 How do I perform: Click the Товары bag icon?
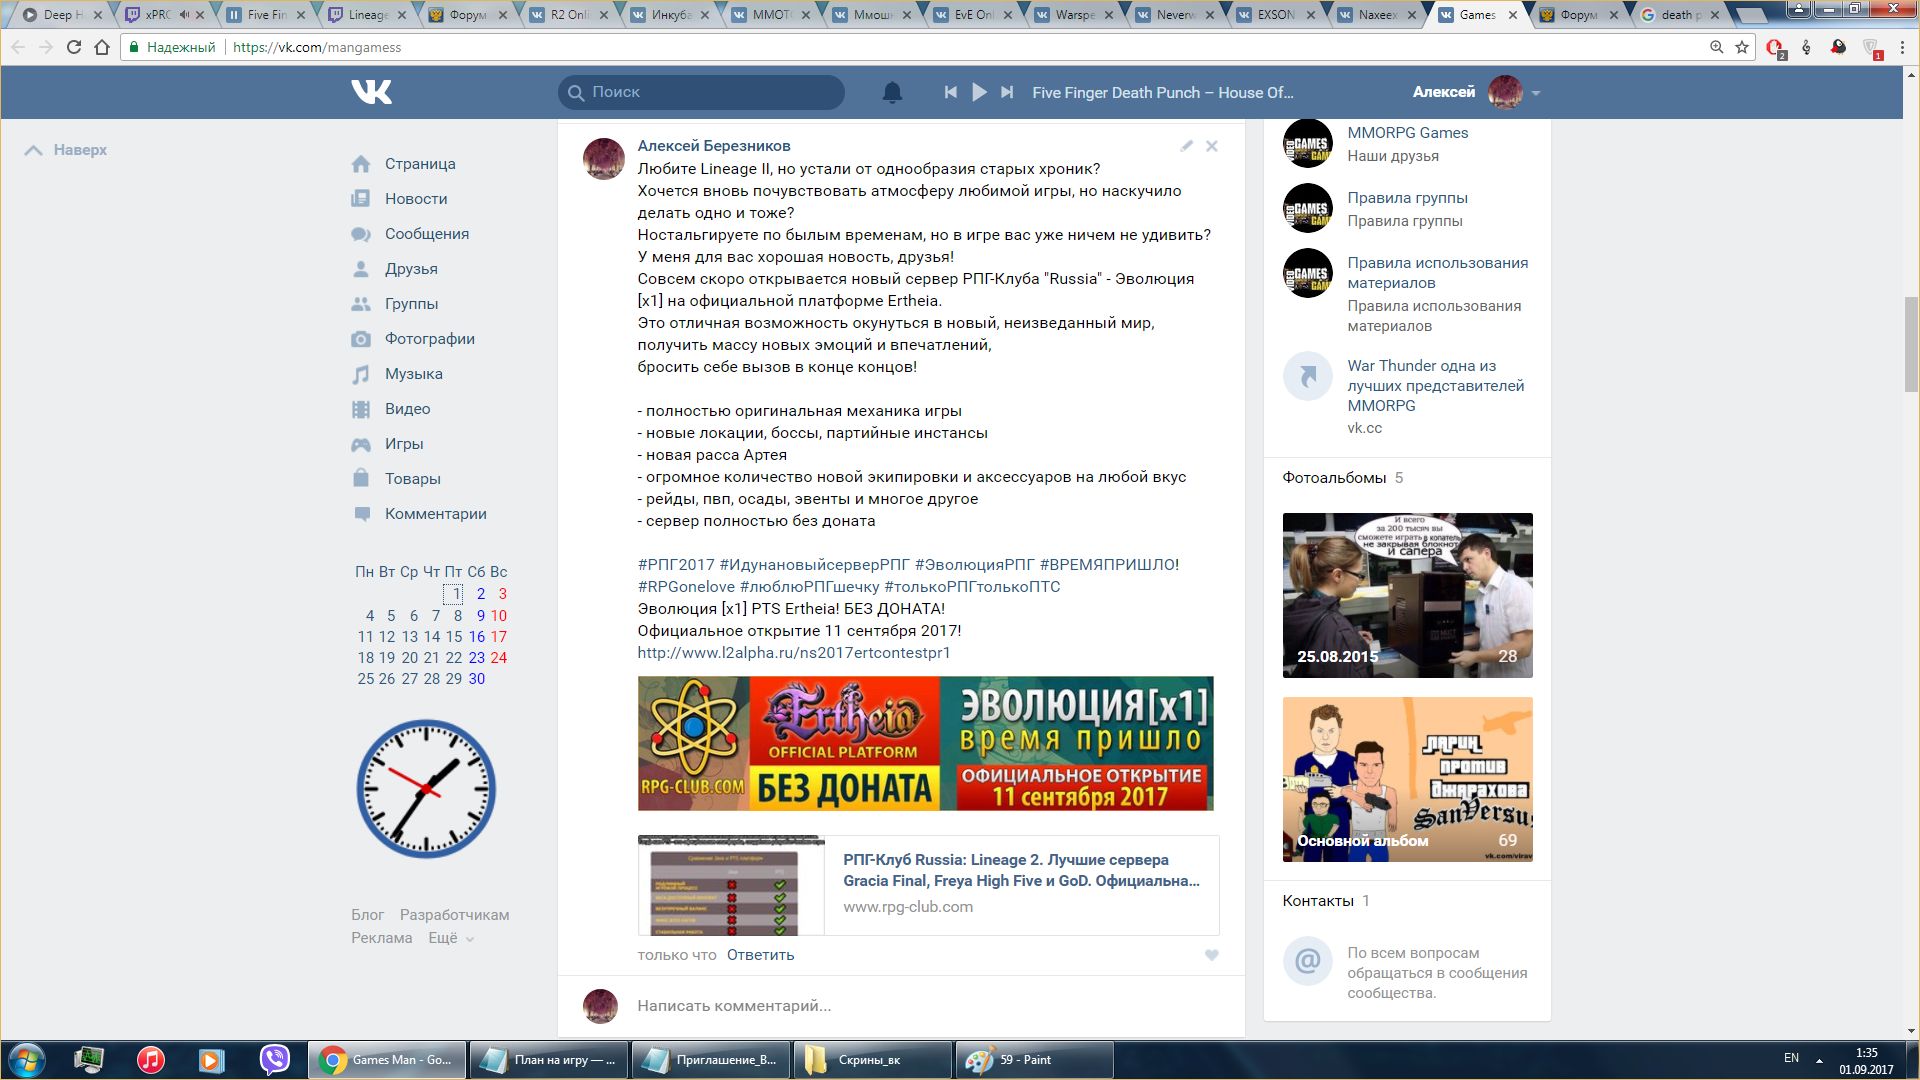(x=361, y=478)
